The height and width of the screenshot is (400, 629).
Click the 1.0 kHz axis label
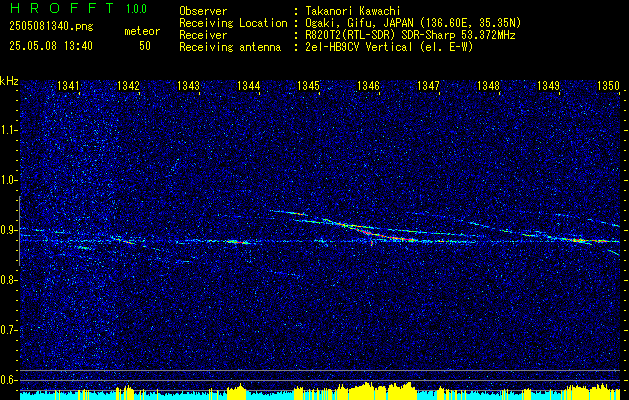(8, 181)
